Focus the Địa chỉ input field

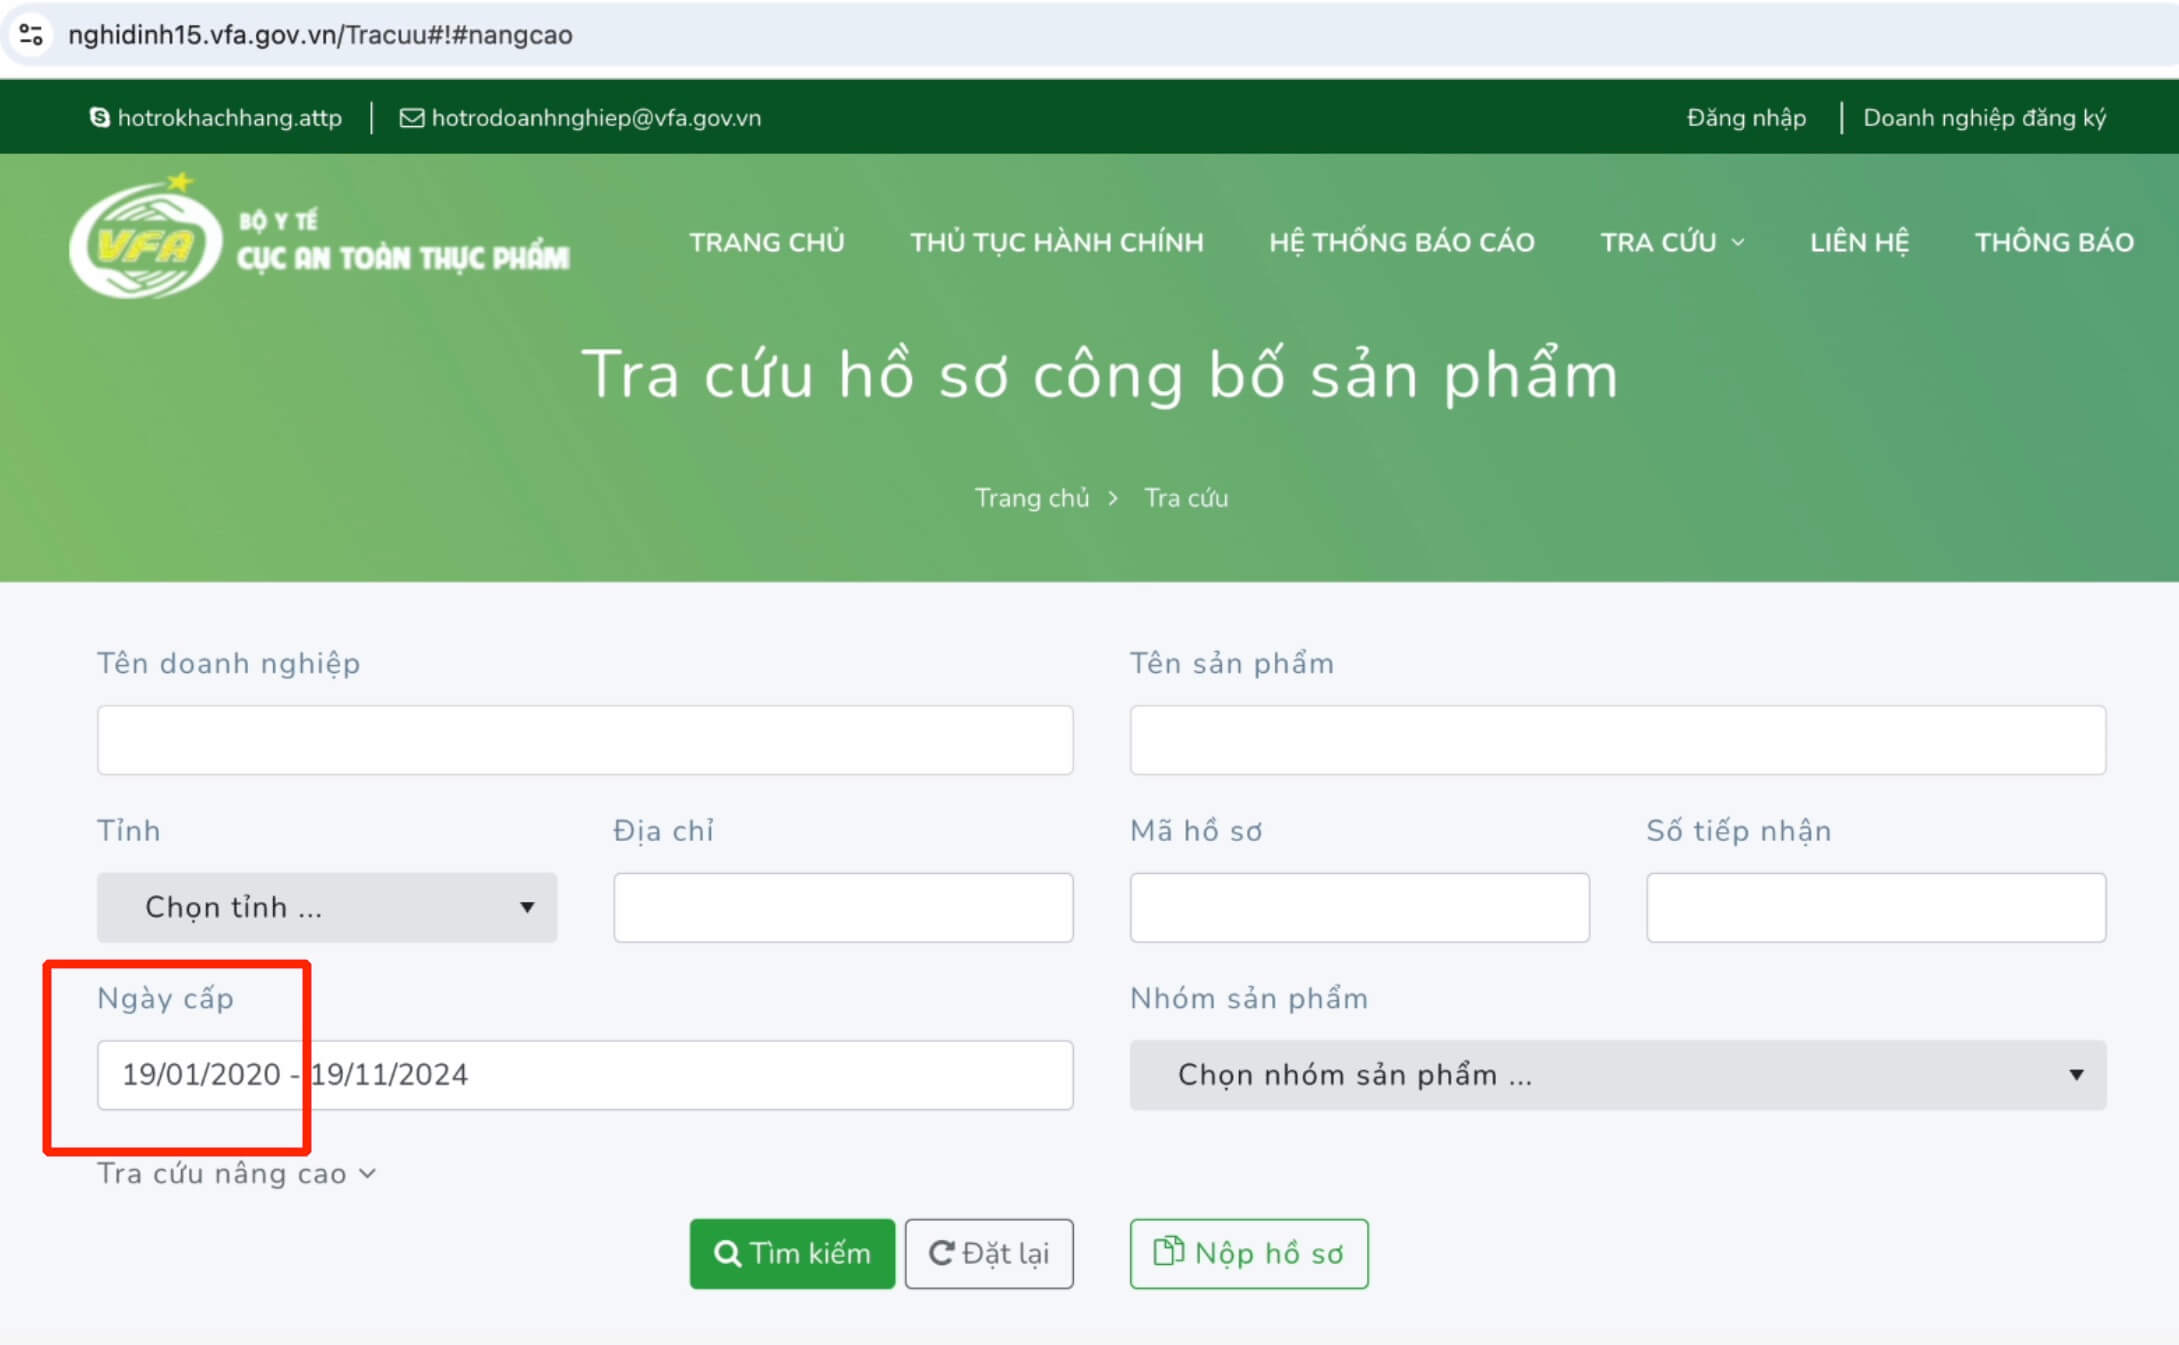coord(843,908)
